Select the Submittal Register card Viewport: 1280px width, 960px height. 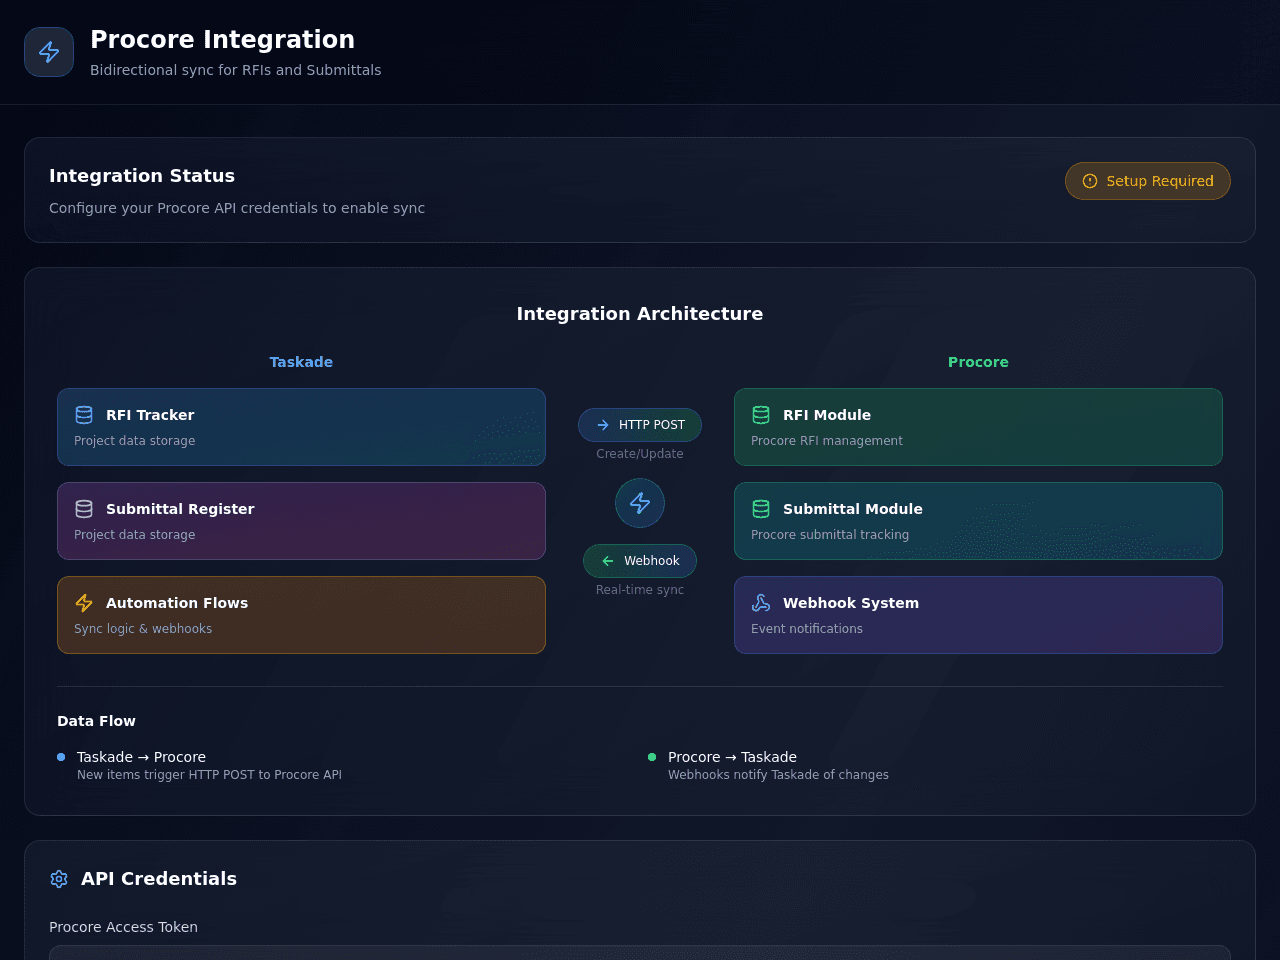(x=301, y=521)
